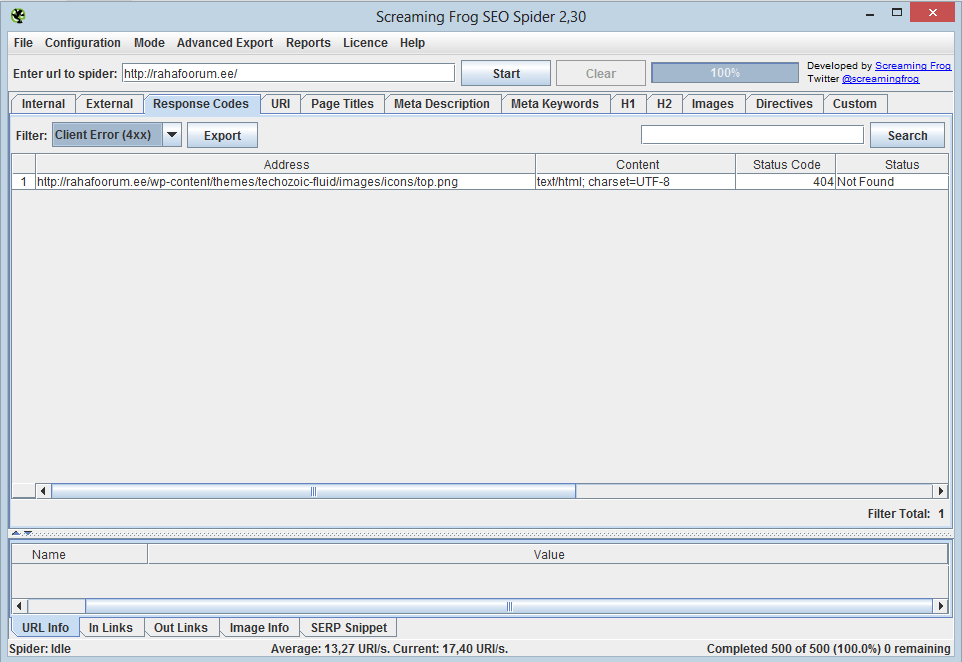
Task: Switch to the Image Info tab
Action: [x=259, y=628]
